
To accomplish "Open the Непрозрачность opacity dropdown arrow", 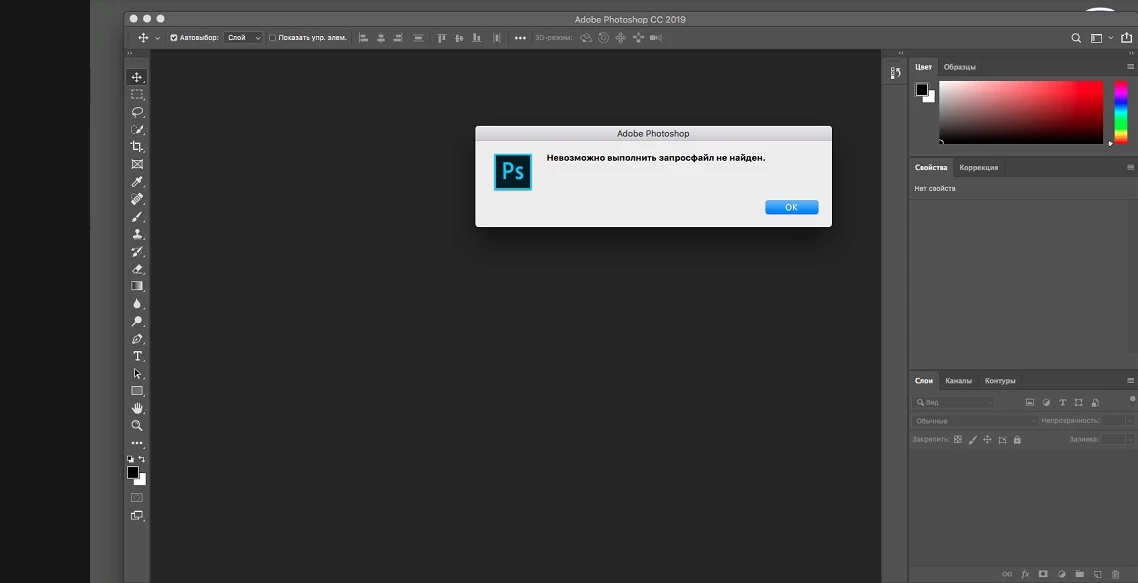I will pos(1129,421).
